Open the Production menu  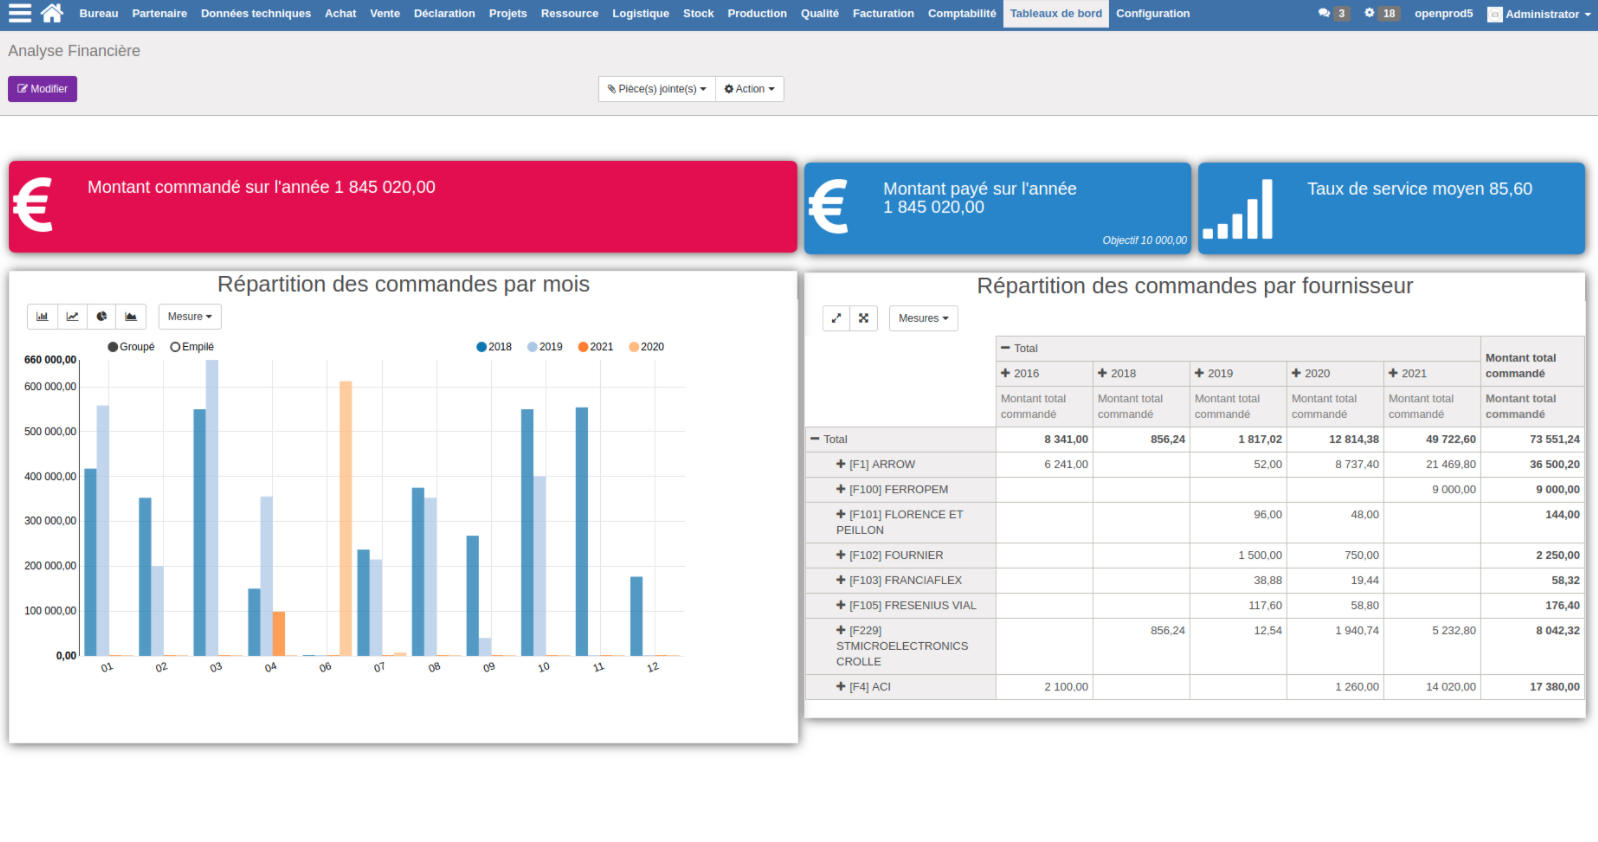tap(757, 14)
